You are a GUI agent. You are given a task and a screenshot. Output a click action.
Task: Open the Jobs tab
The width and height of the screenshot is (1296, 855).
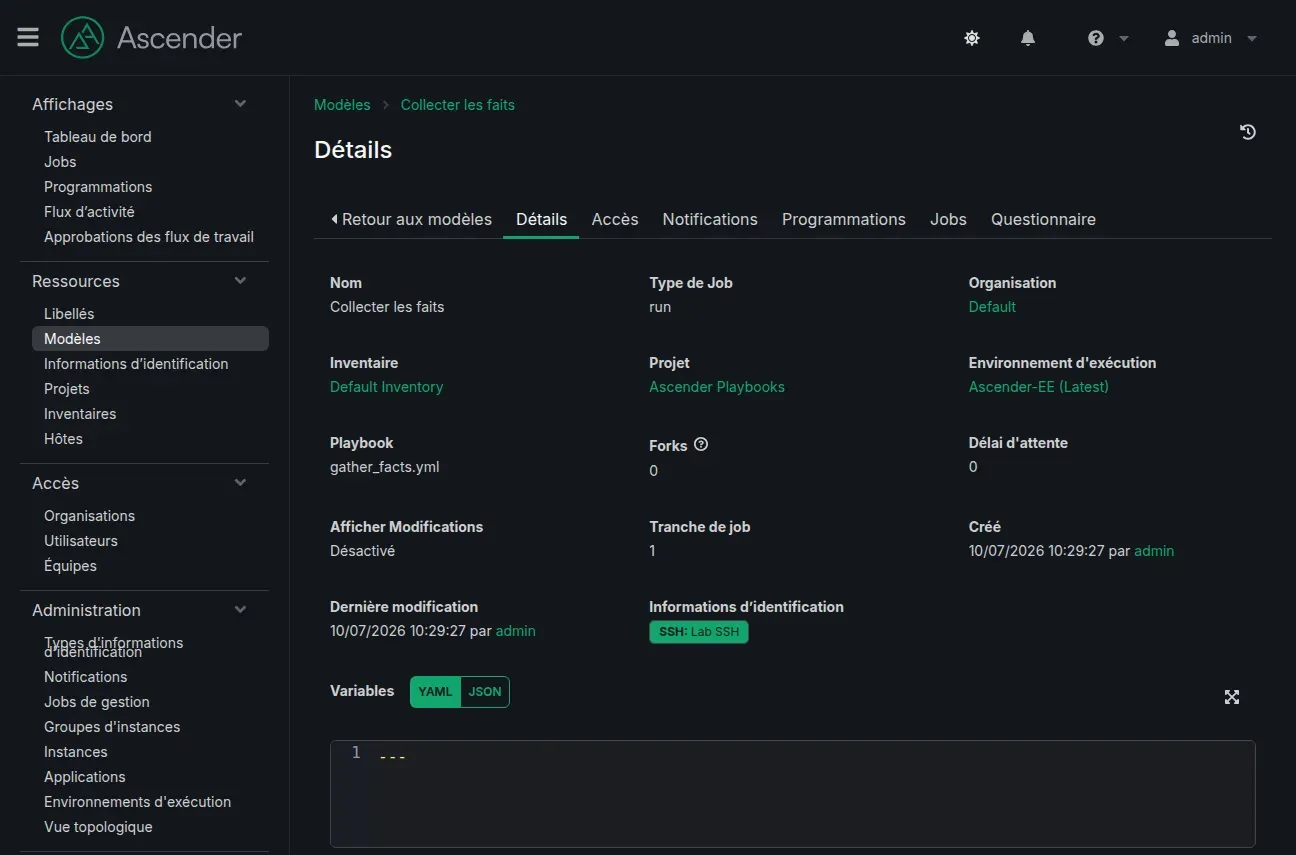point(948,219)
